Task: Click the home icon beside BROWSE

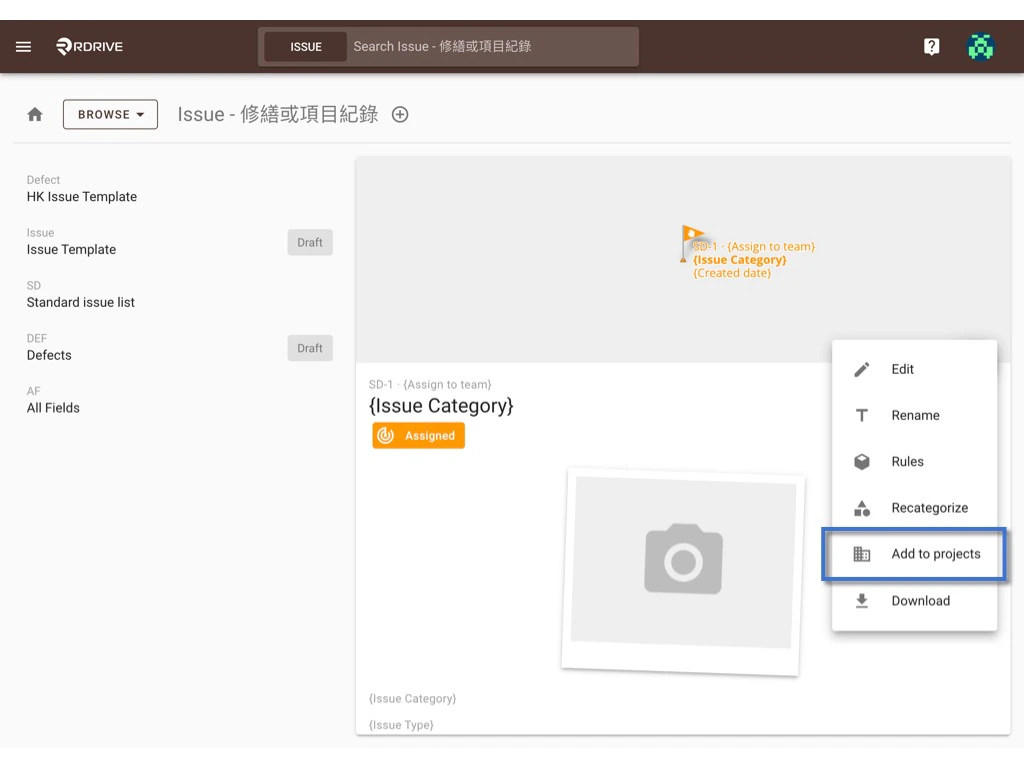Action: [x=34, y=114]
